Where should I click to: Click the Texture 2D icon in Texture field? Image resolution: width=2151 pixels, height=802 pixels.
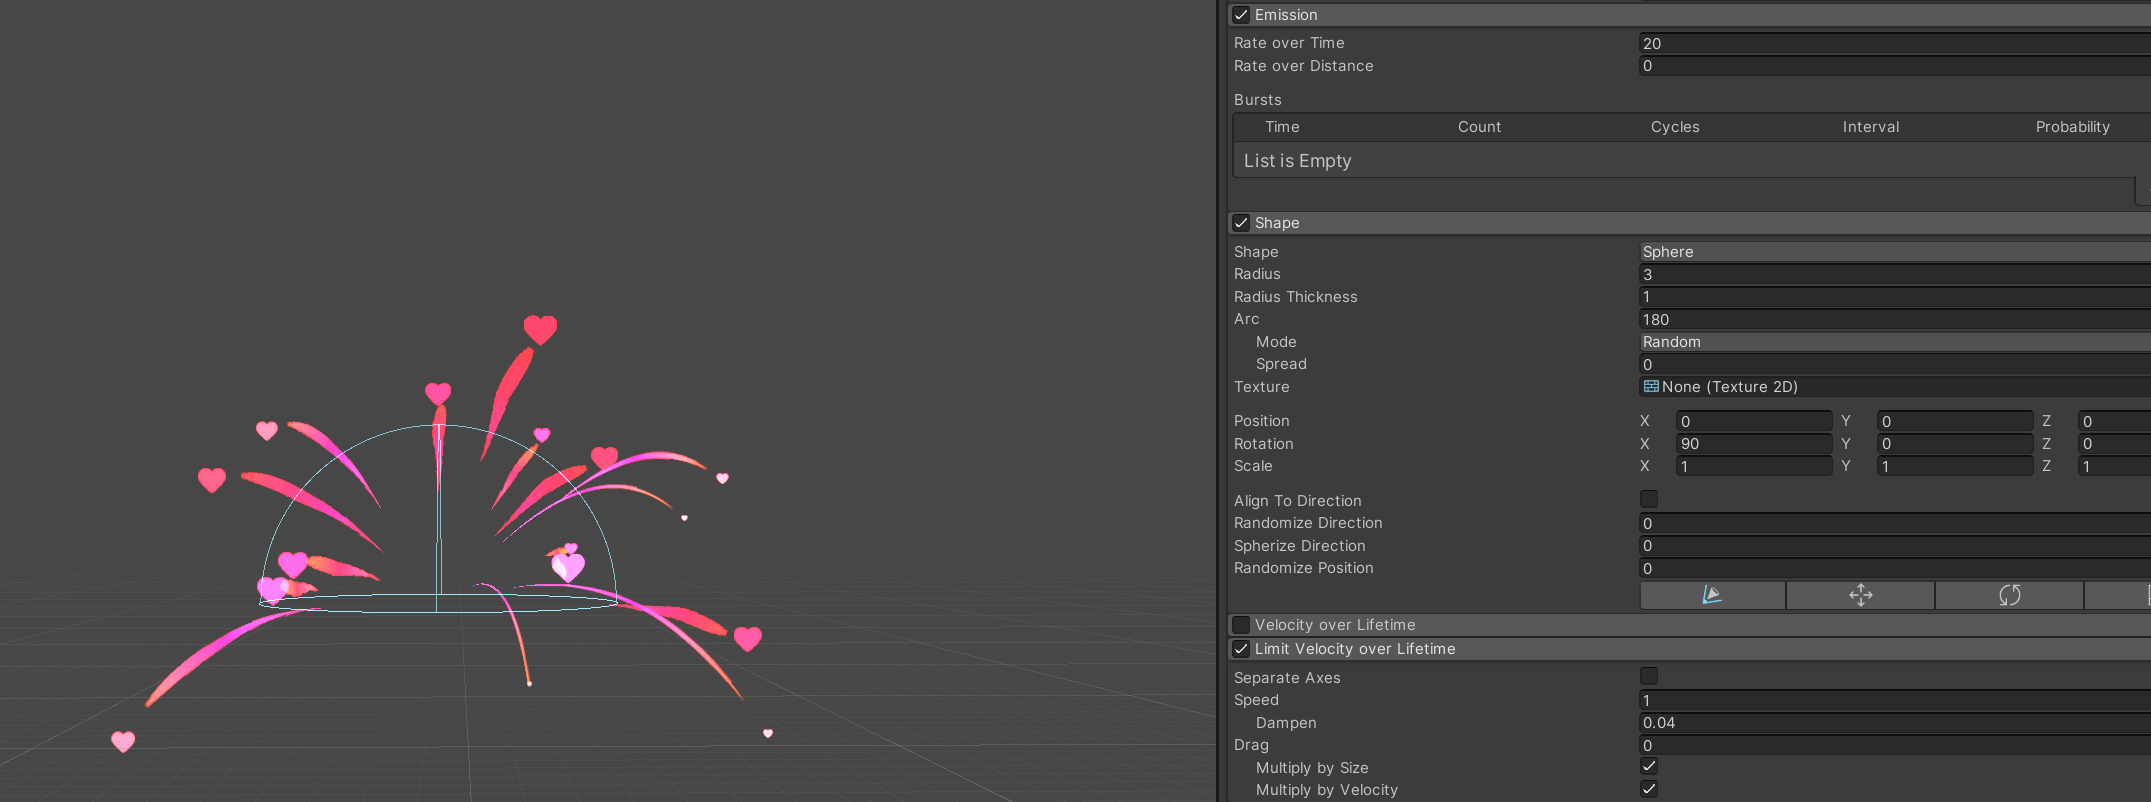[x=1651, y=387]
